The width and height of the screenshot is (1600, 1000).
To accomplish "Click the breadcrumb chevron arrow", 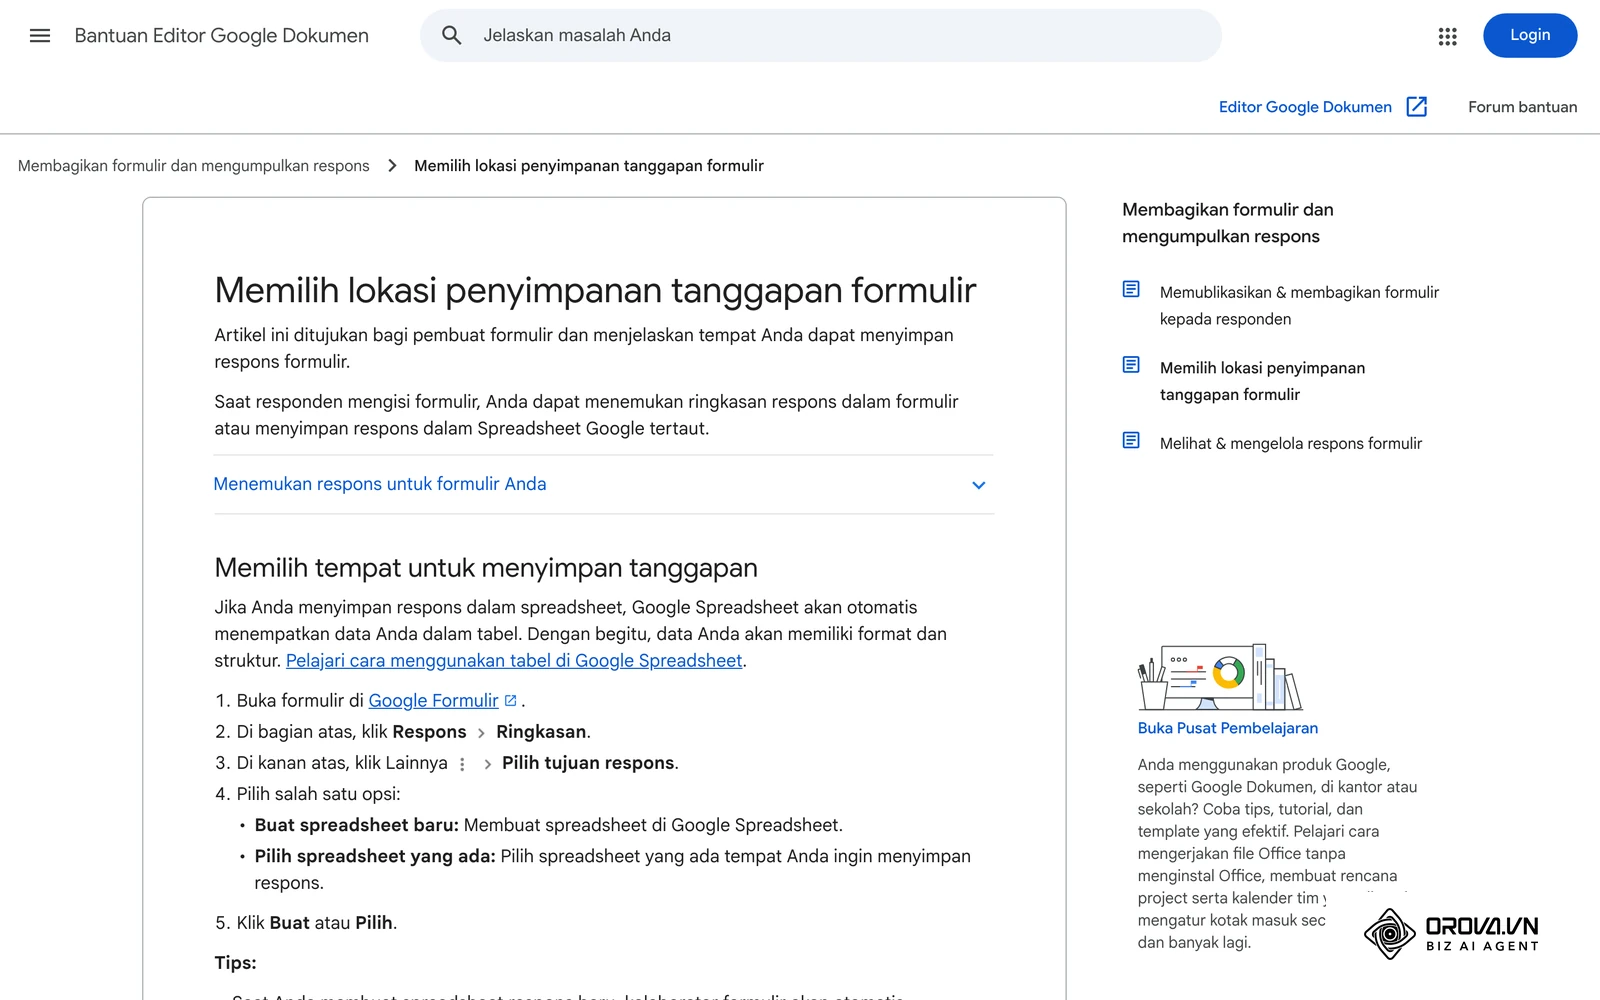I will coord(392,166).
